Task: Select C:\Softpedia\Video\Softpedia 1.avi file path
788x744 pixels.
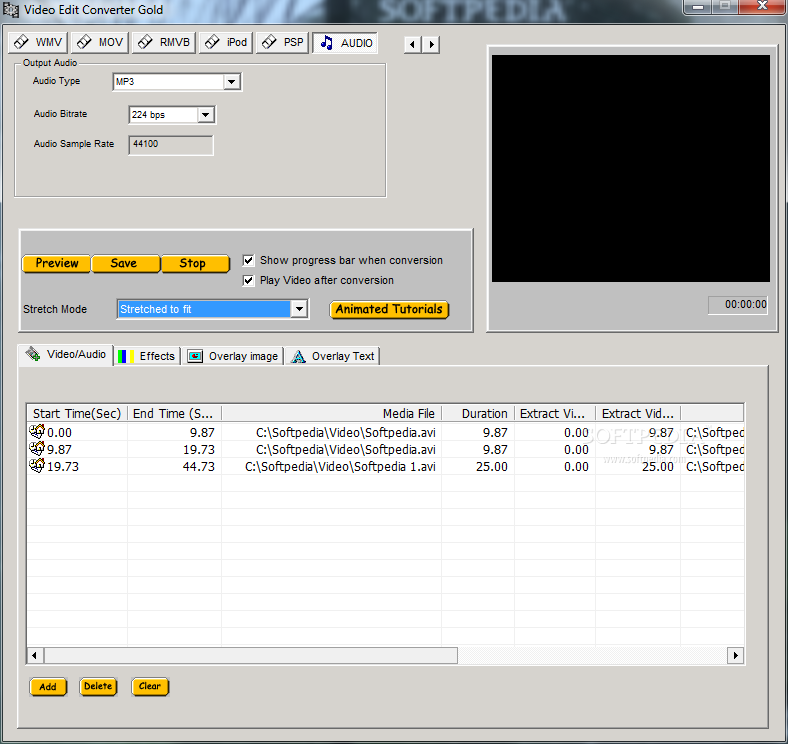Action: click(340, 467)
